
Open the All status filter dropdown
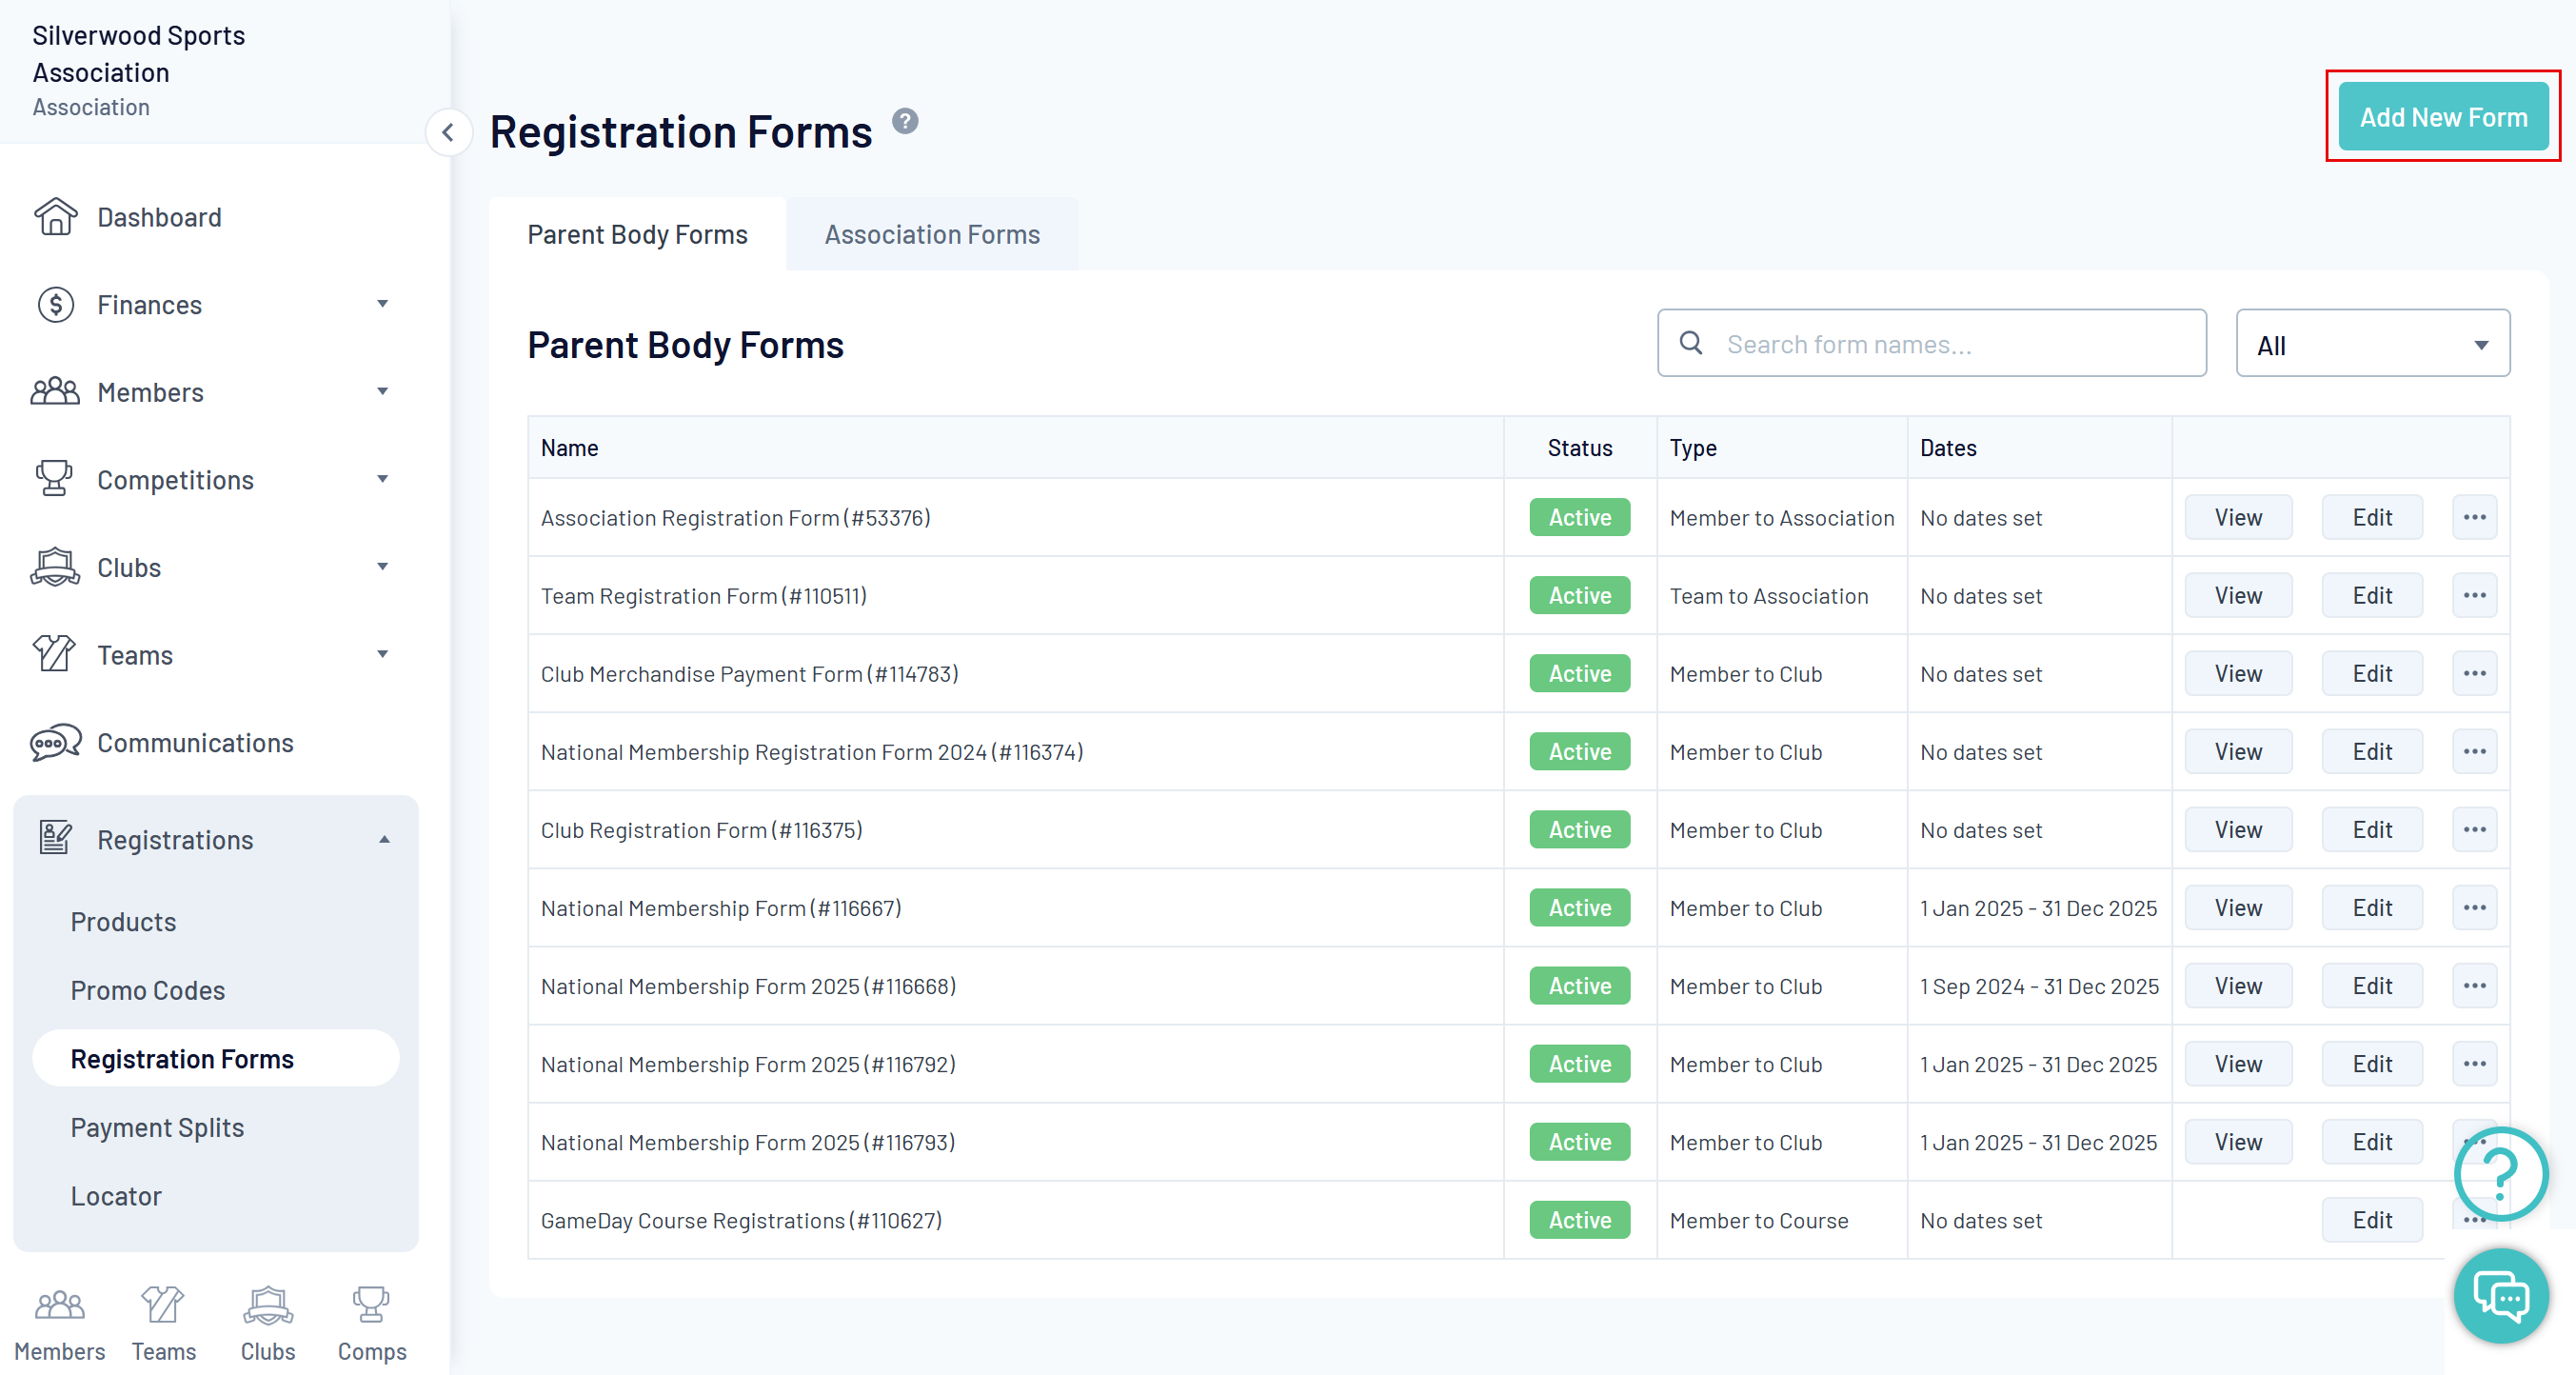coord(2372,344)
